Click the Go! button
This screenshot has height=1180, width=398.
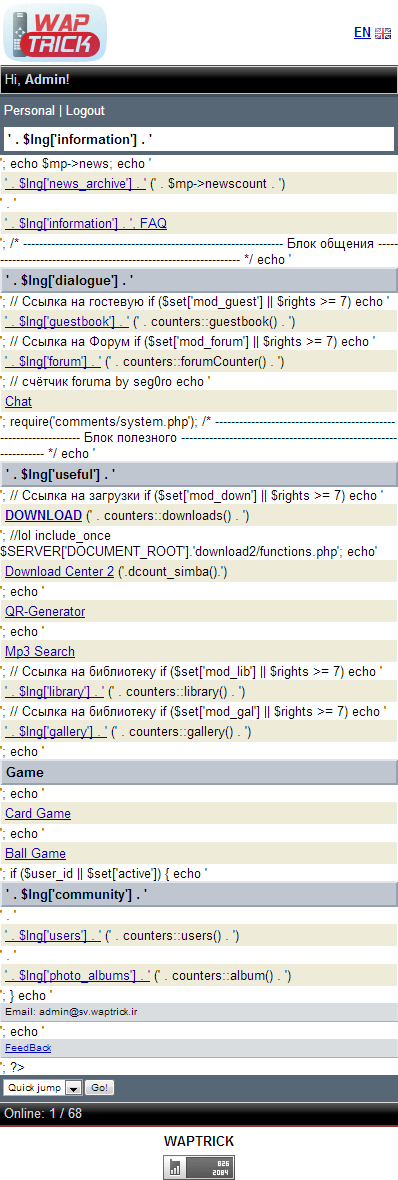[x=99, y=1087]
